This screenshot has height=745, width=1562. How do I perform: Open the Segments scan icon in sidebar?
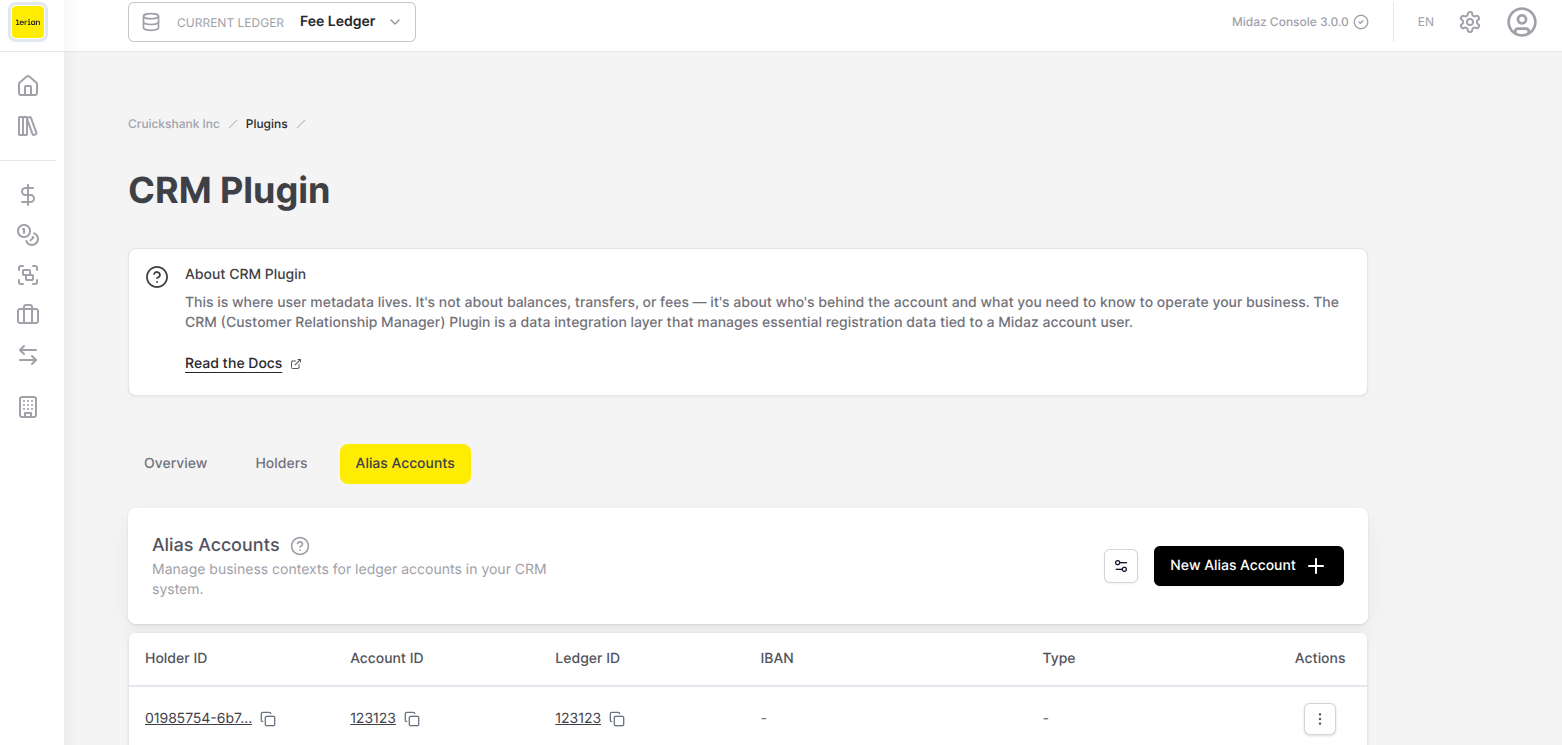pyautogui.click(x=28, y=275)
